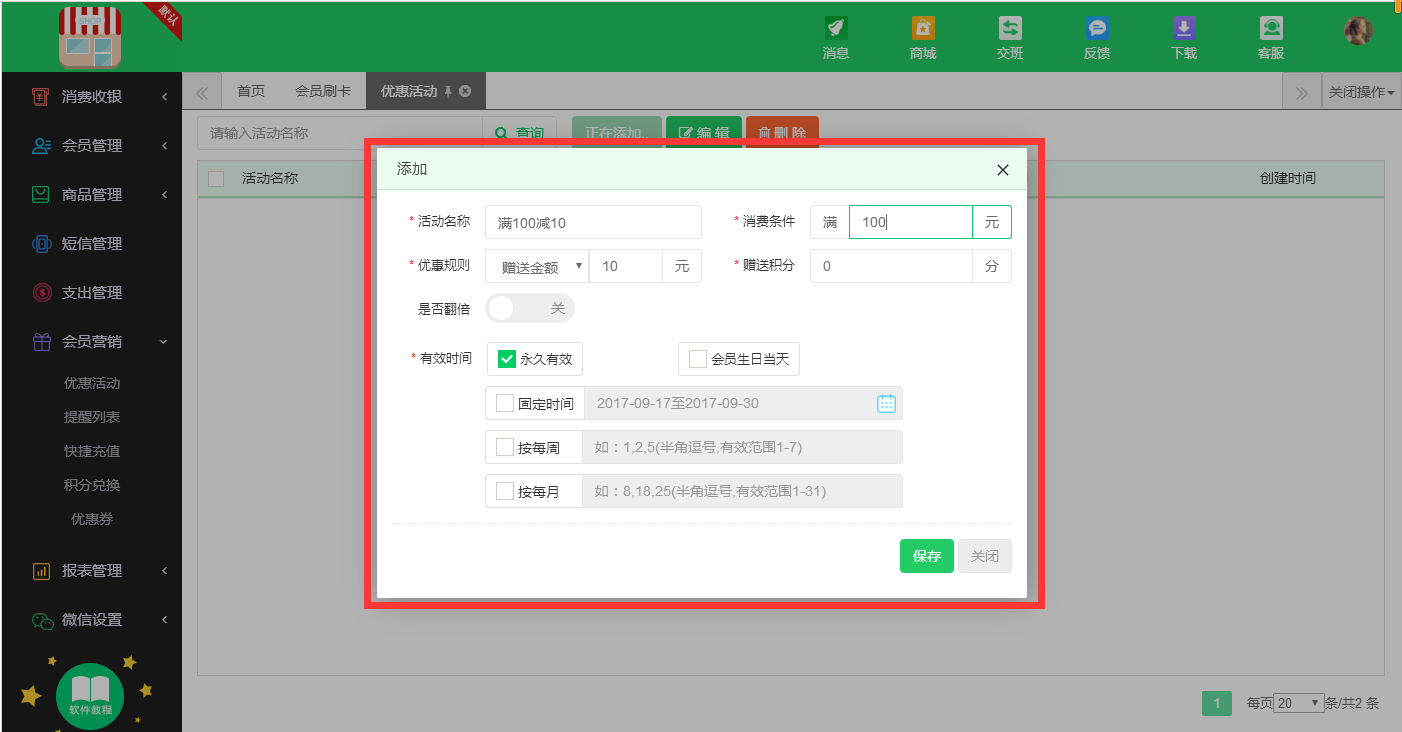Open the calendar date picker icon
The image size is (1402, 732).
[x=886, y=403]
